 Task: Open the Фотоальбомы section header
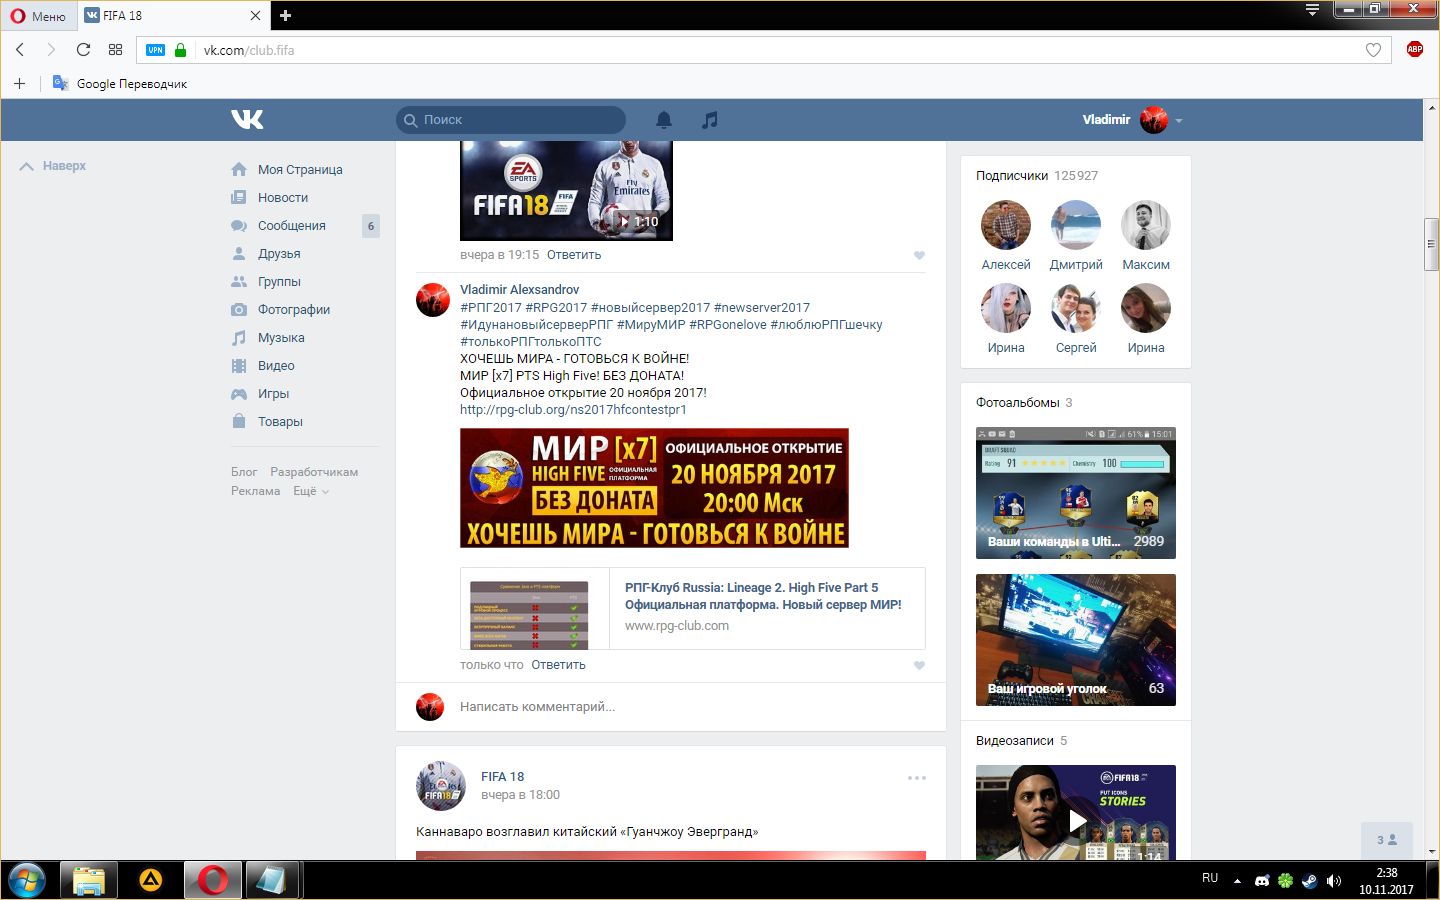1024,403
